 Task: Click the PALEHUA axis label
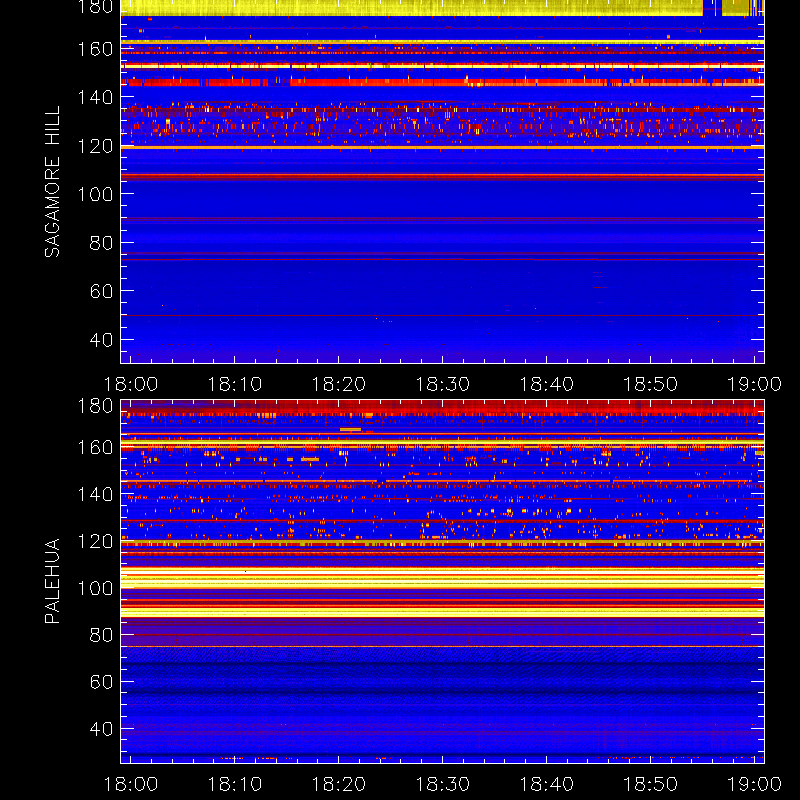point(52,581)
